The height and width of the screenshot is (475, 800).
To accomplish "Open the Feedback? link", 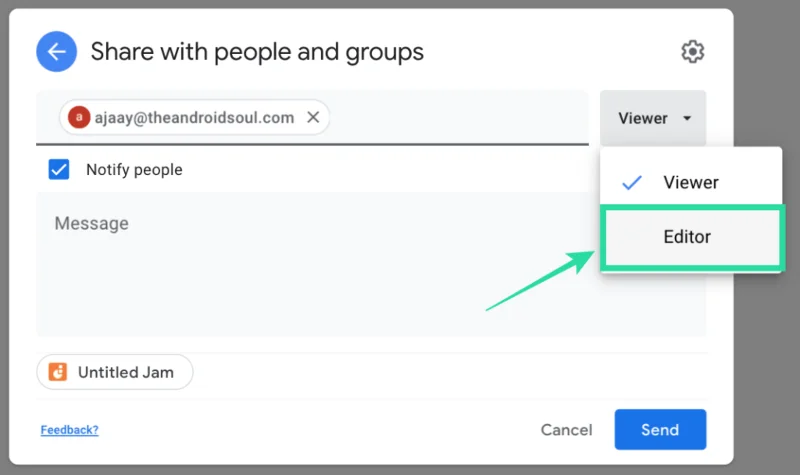I will (69, 430).
